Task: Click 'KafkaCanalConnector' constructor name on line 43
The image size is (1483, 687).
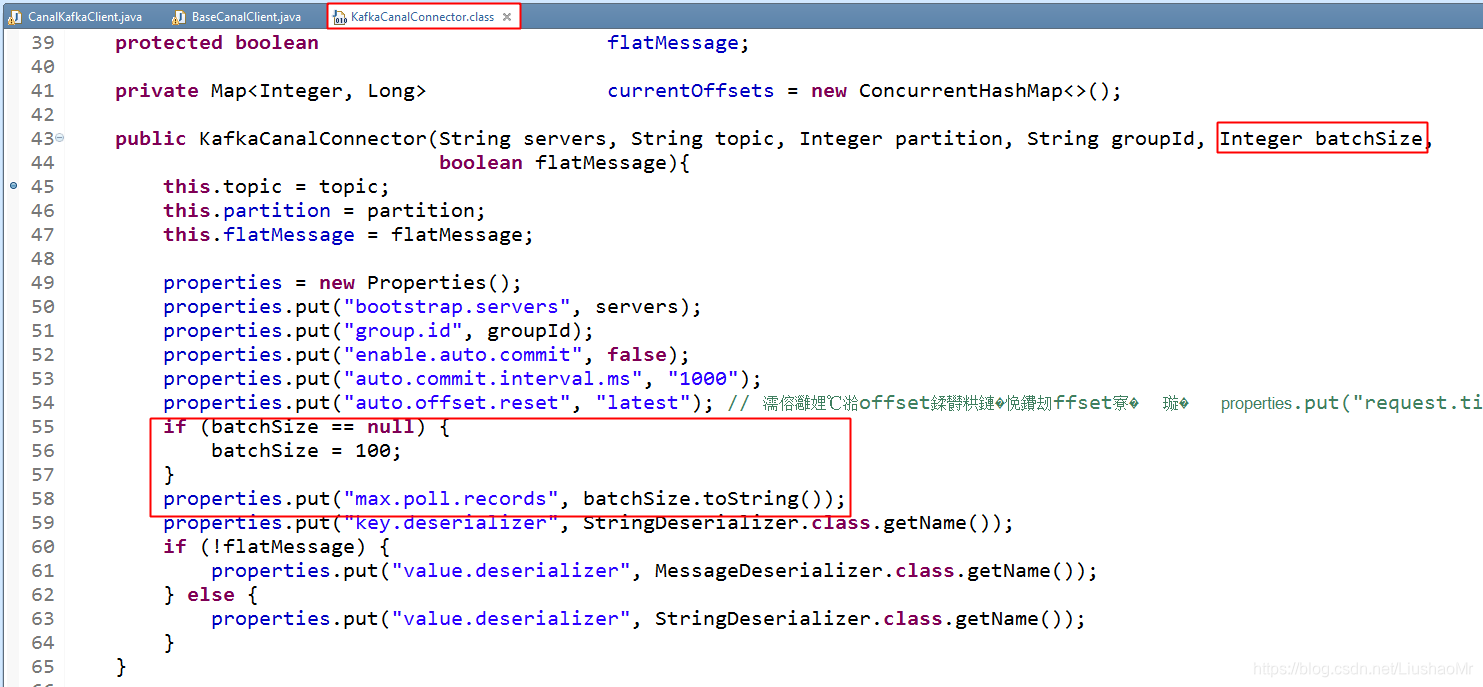Action: [313, 139]
